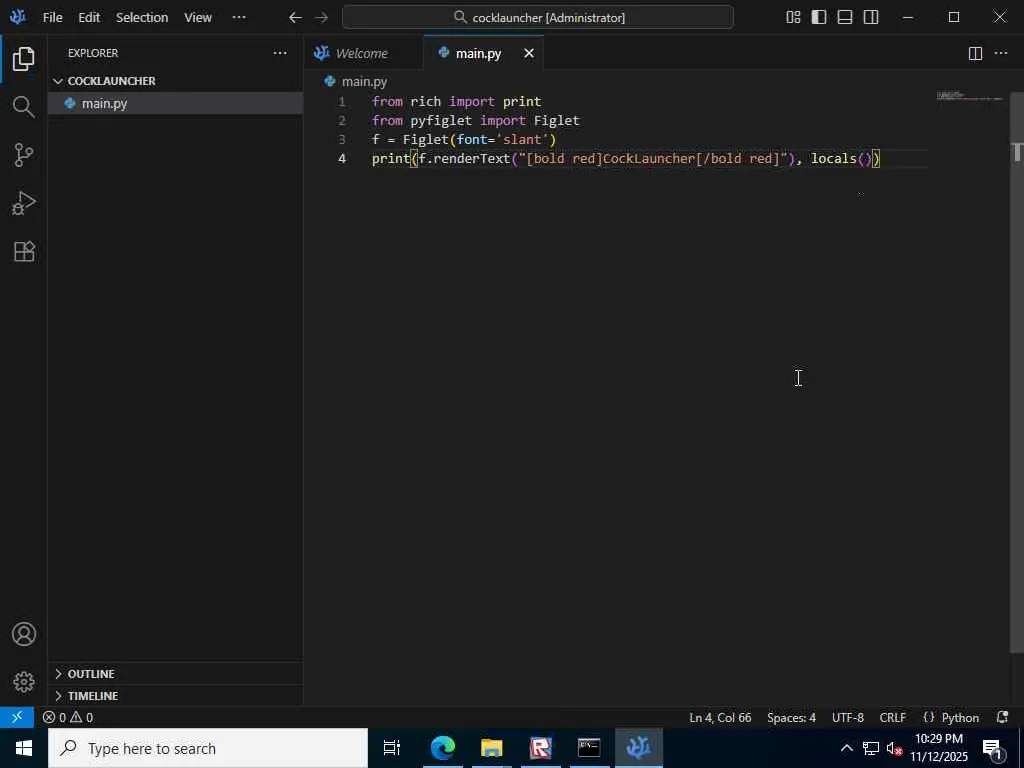The image size is (1024, 768).
Task: Open the overflow menu ellipsis in menu bar
Action: 239,18
